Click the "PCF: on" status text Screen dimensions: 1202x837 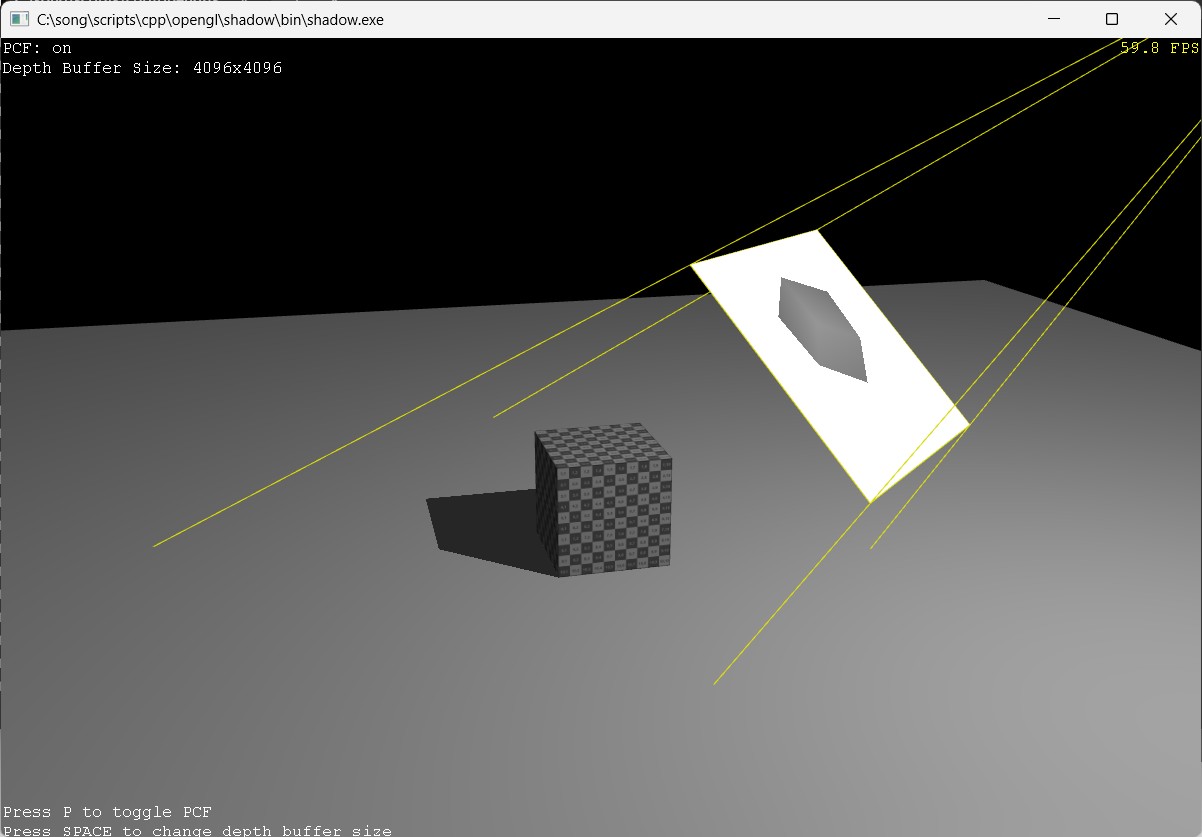click(37, 48)
